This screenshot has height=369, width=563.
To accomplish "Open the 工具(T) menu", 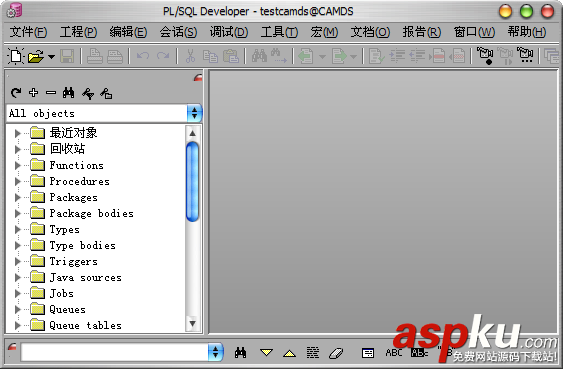I will pyautogui.click(x=279, y=32).
